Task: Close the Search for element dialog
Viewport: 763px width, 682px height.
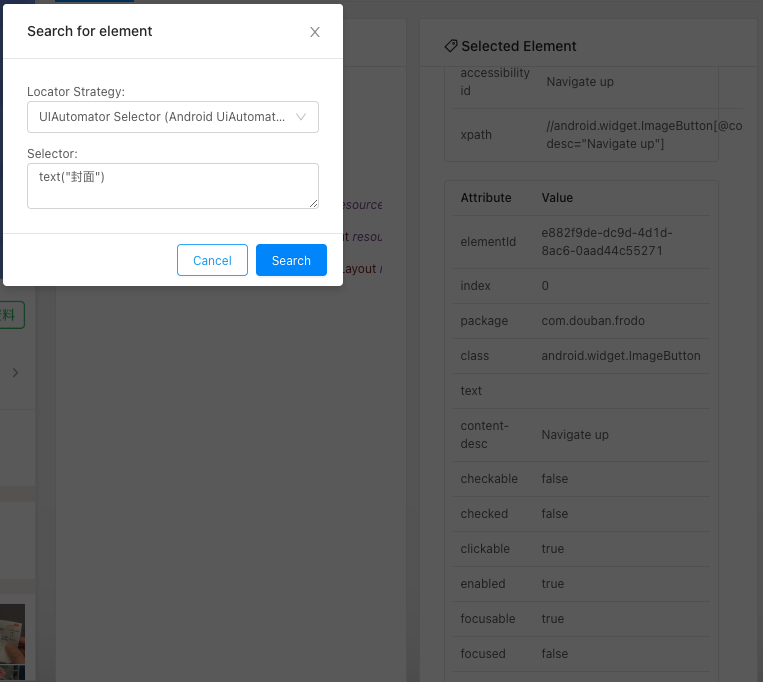Action: [x=315, y=32]
